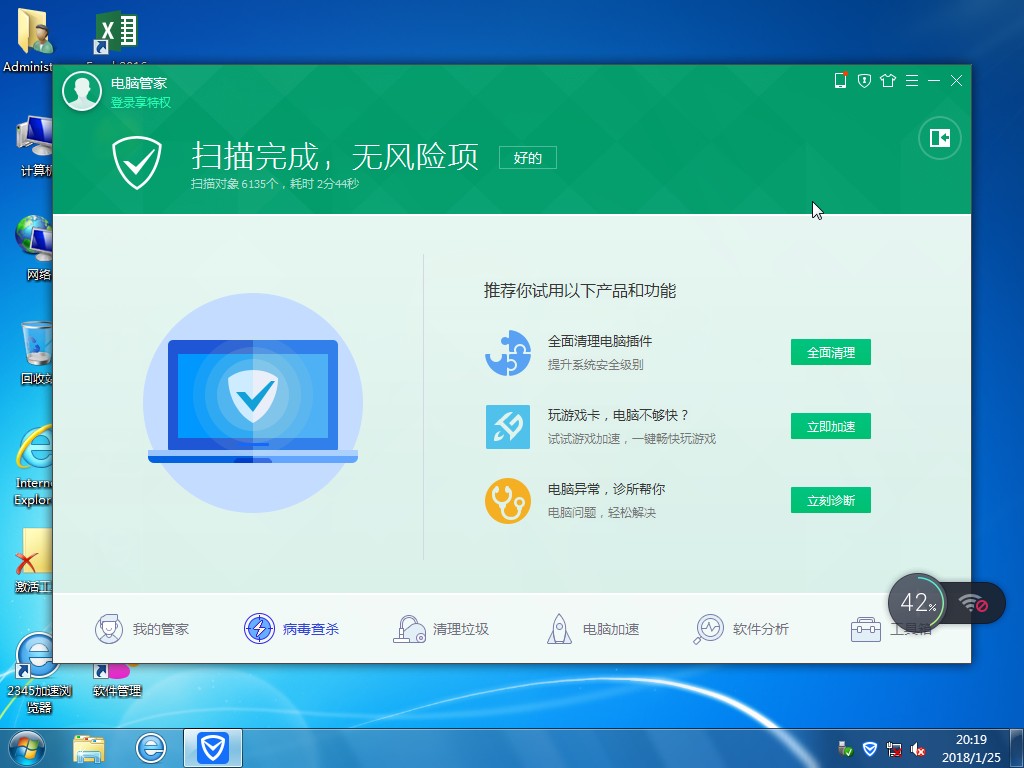The image size is (1024, 768).
Task: Open the Windows Start menu
Action: pyautogui.click(x=27, y=748)
